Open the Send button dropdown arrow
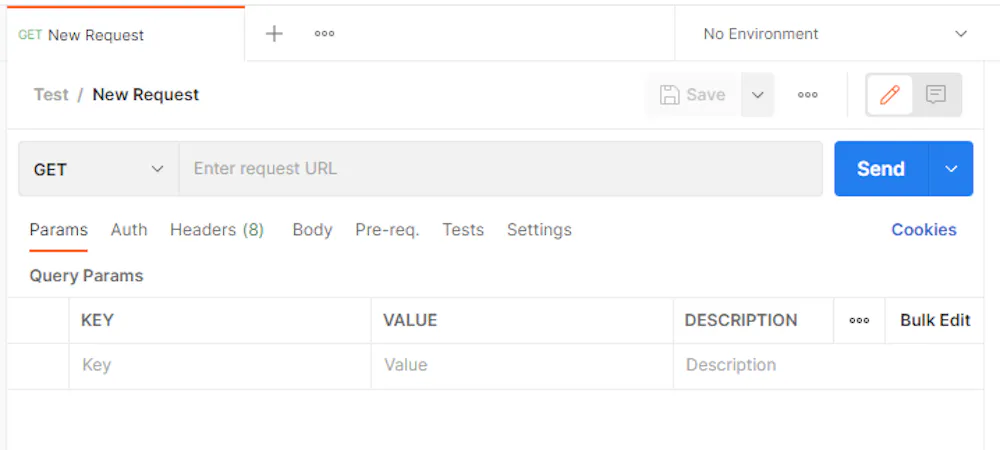1000x450 pixels. pos(951,169)
